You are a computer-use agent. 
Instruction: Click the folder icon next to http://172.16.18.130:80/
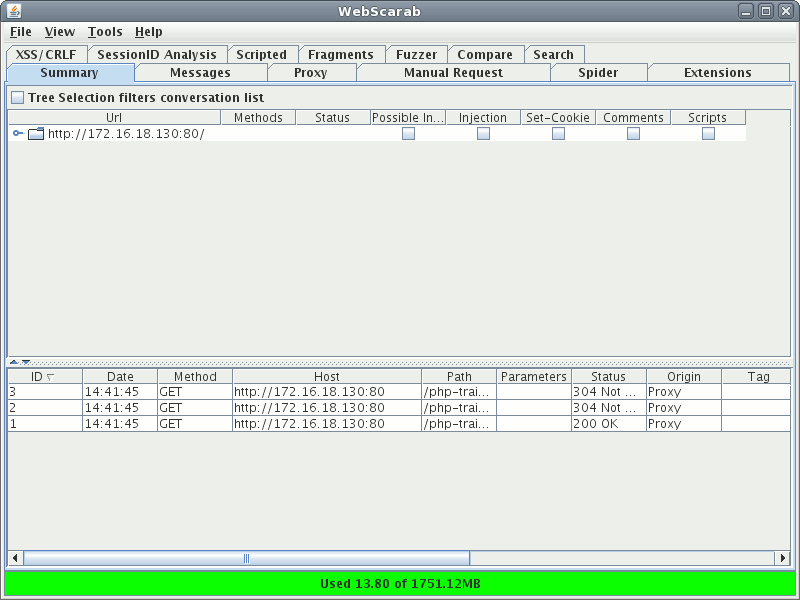pyautogui.click(x=34, y=132)
